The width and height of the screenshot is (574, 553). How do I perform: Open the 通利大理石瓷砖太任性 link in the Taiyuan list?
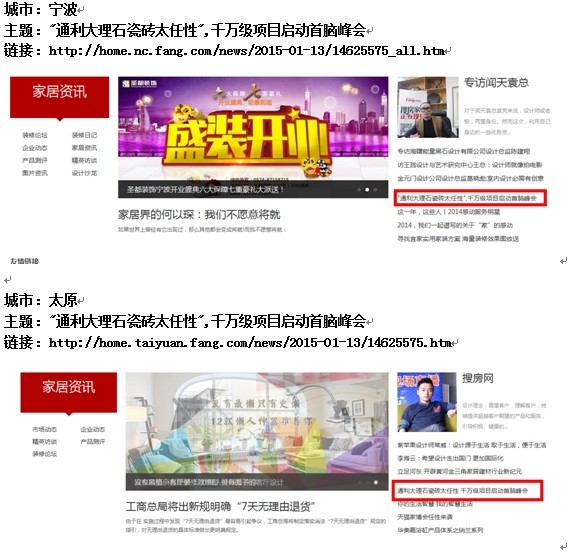[x=463, y=490]
